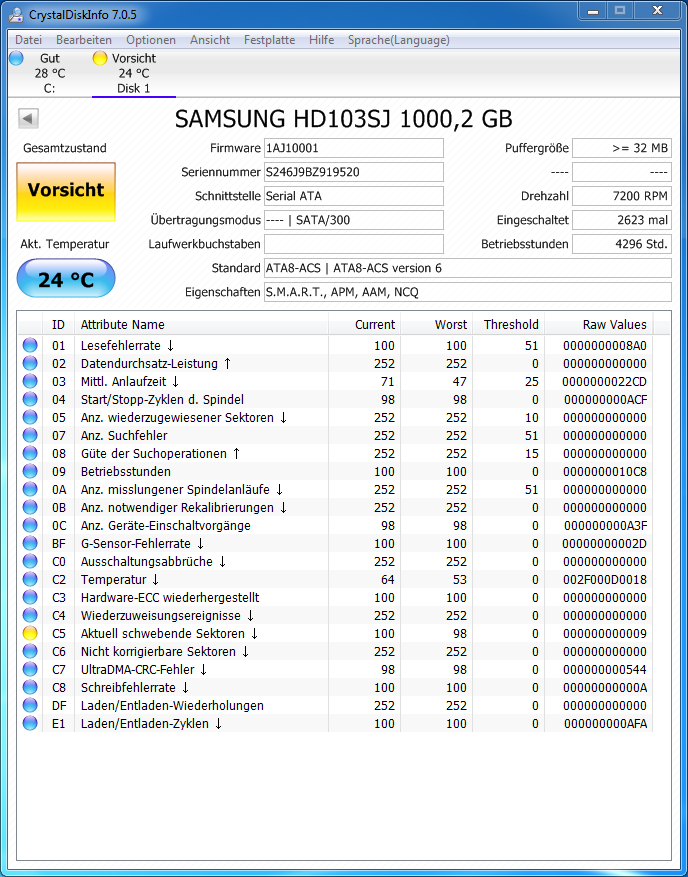Select the Vorsicht 24 °C Disk 1 tab
The image size is (688, 877).
134,73
